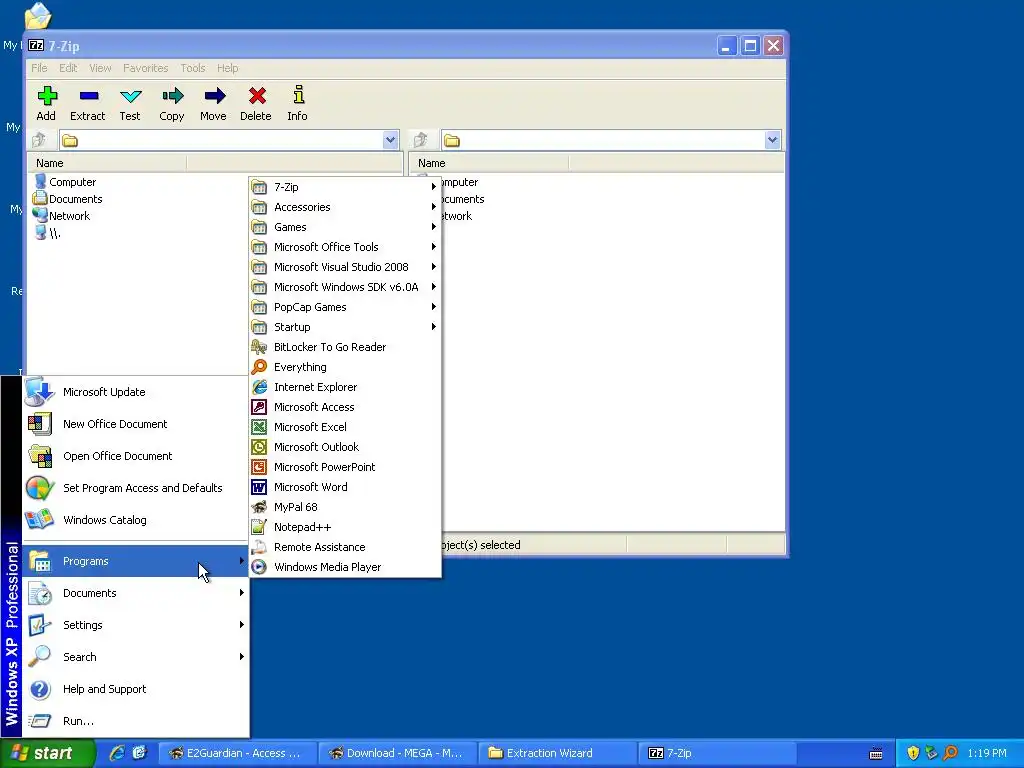The height and width of the screenshot is (768, 1024).
Task: Open the File menu in 7-Zip
Action: point(39,68)
